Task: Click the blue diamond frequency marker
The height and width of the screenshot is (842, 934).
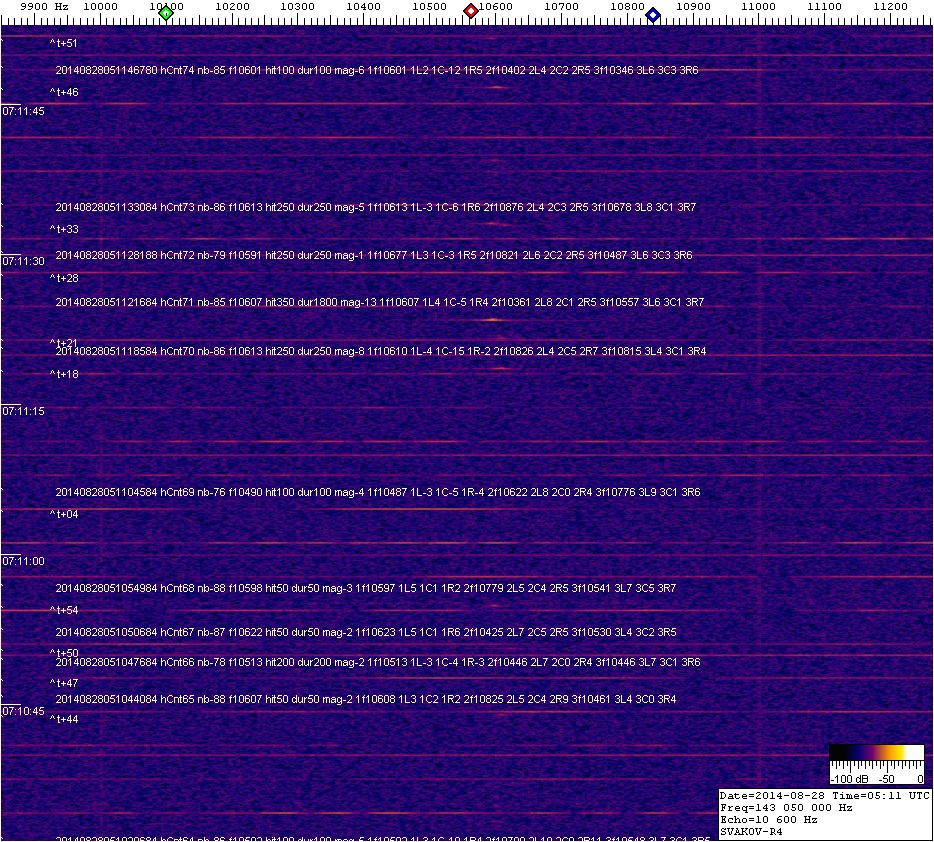Action: (653, 14)
